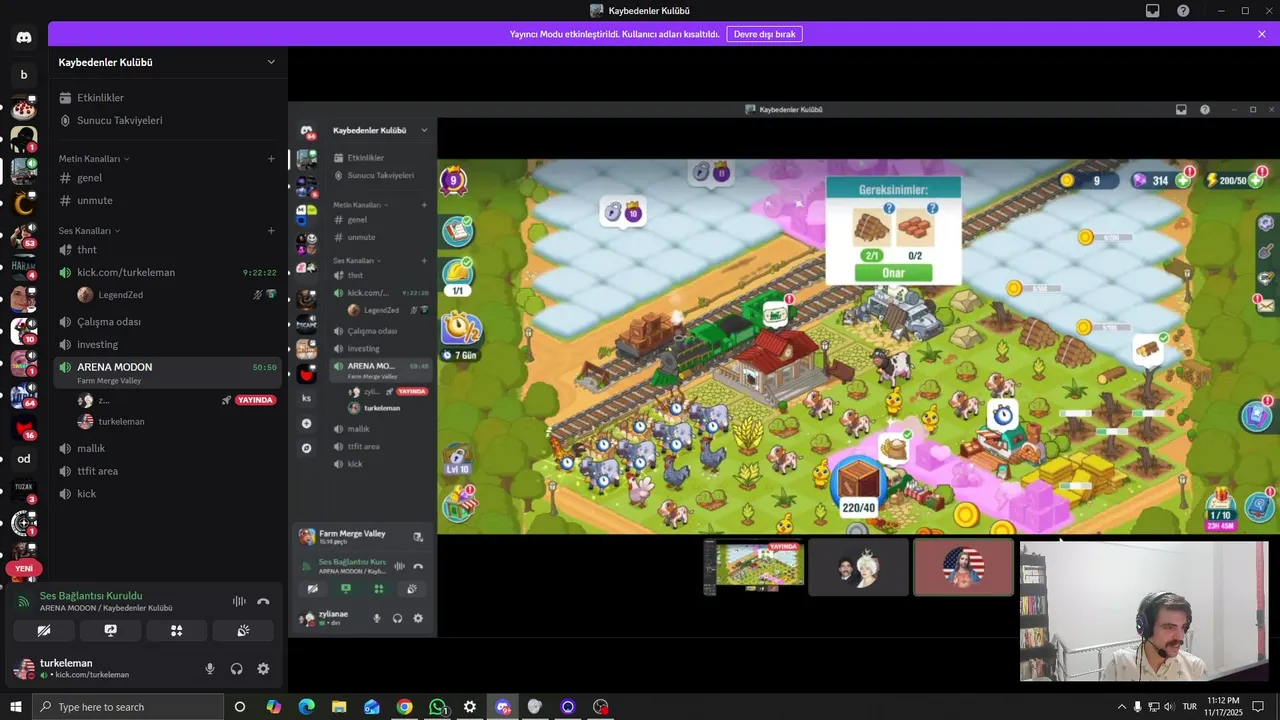
Task: Collapse Metin Kanalları category
Action: (93, 159)
